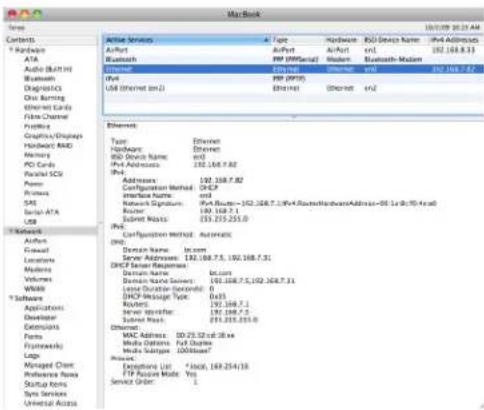Image resolution: width=484 pixels, height=410 pixels.
Task: Select Locations in Network section
Action: [x=39, y=260]
